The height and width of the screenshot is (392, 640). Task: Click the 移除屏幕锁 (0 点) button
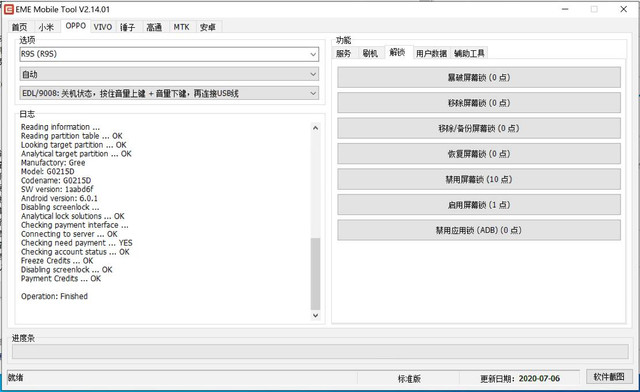[x=479, y=103]
